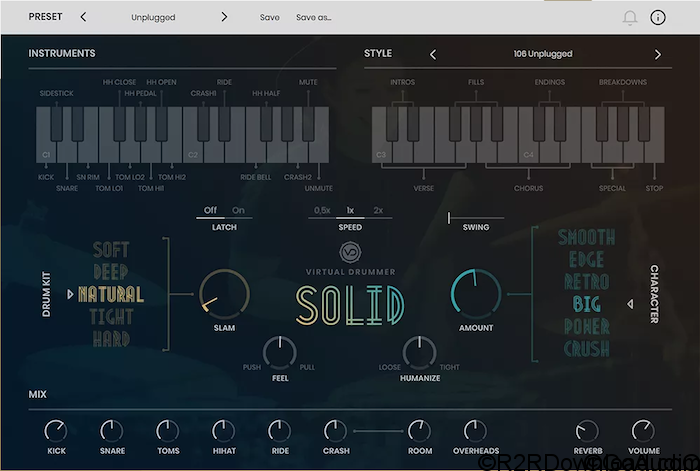Set Speed to 2x
Viewport: 700px width, 471px height.
pos(378,210)
